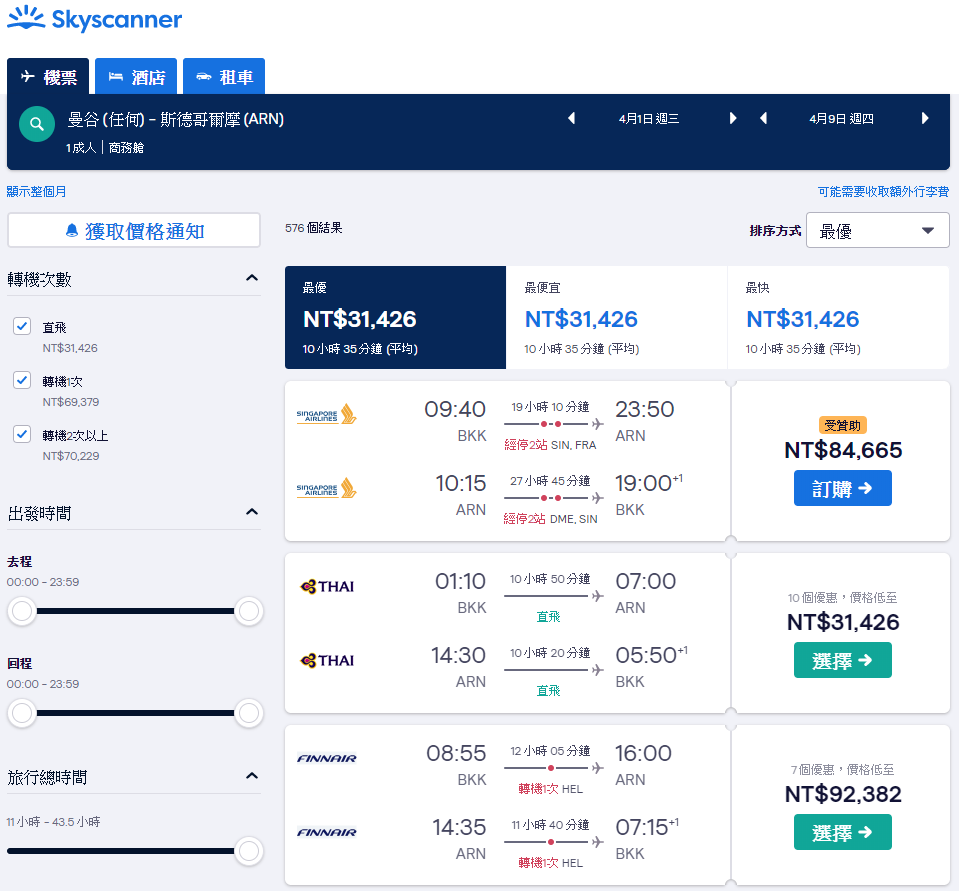Click Finnair logo on 14:35 return flight
Viewport: 959px width, 891px height.
(x=327, y=833)
